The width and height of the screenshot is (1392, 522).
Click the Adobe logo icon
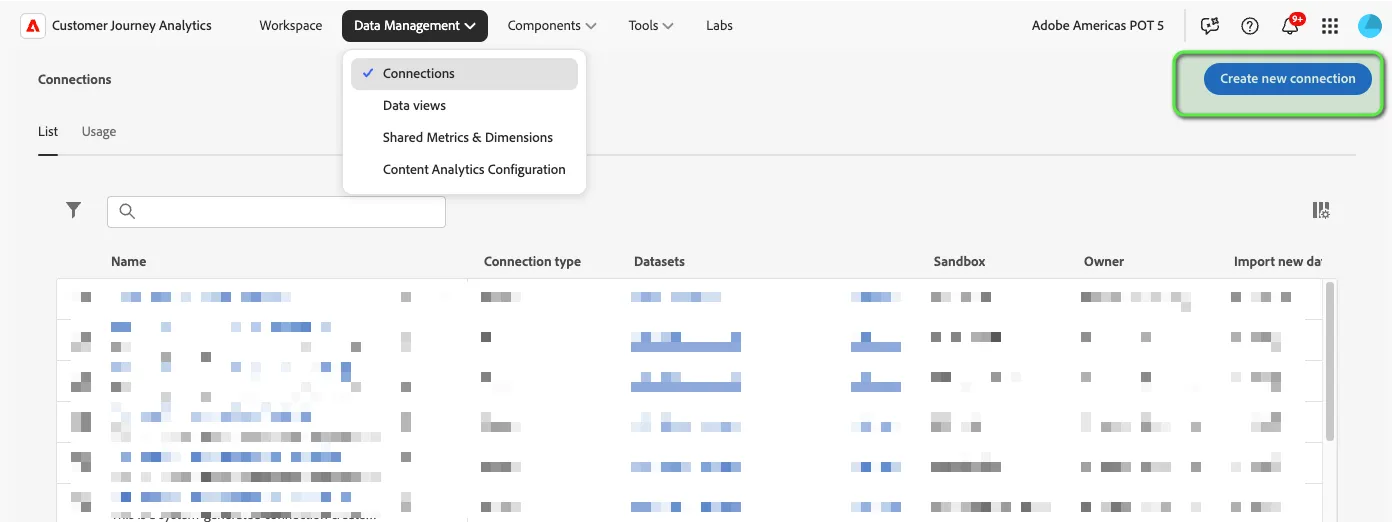tap(32, 26)
